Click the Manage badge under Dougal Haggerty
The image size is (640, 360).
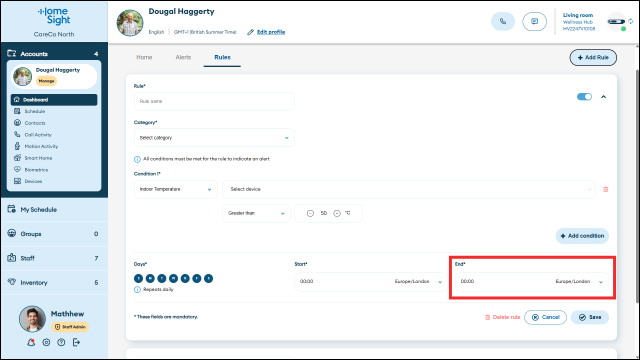(47, 81)
